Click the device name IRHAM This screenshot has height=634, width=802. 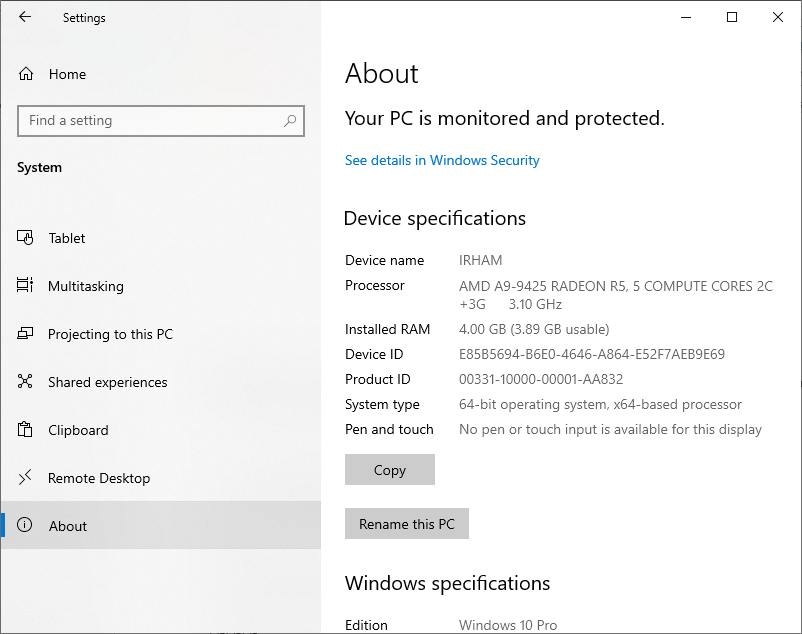click(480, 260)
